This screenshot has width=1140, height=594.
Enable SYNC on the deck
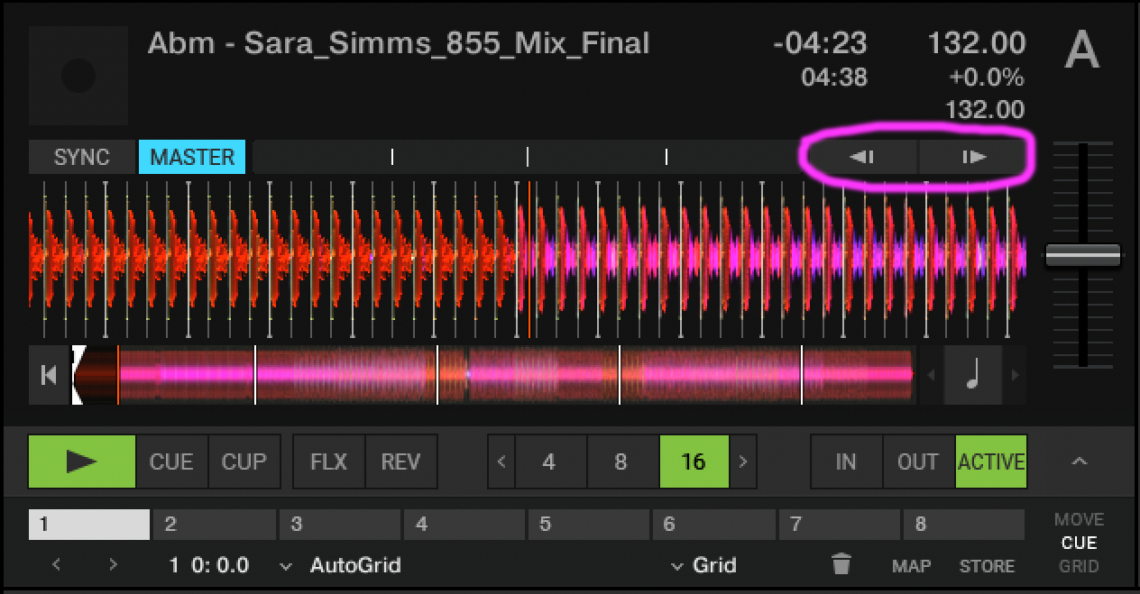point(82,157)
